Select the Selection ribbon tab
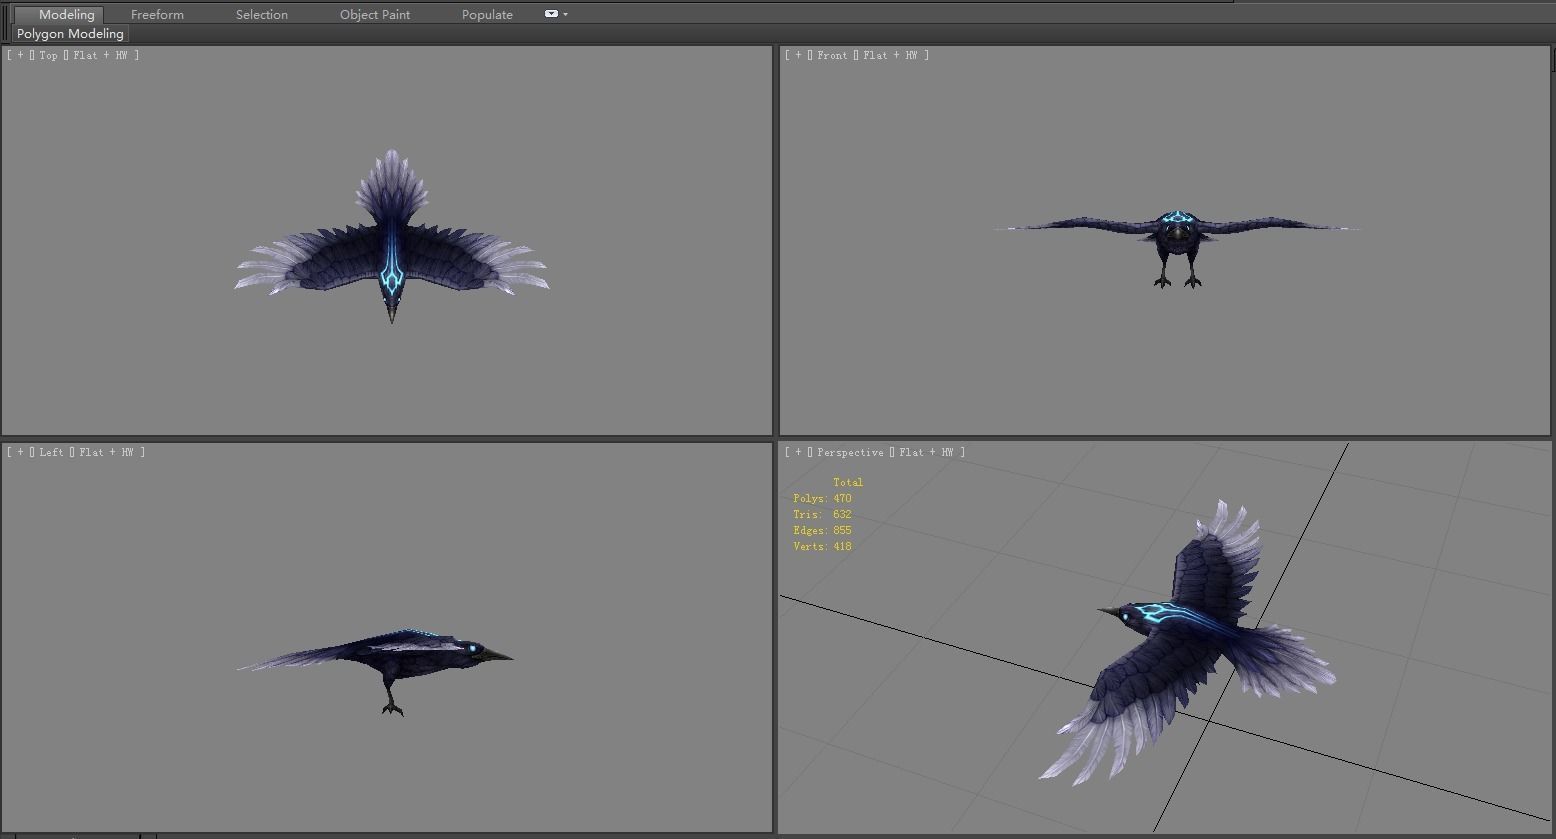Viewport: 1556px width, 839px height. 261,15
